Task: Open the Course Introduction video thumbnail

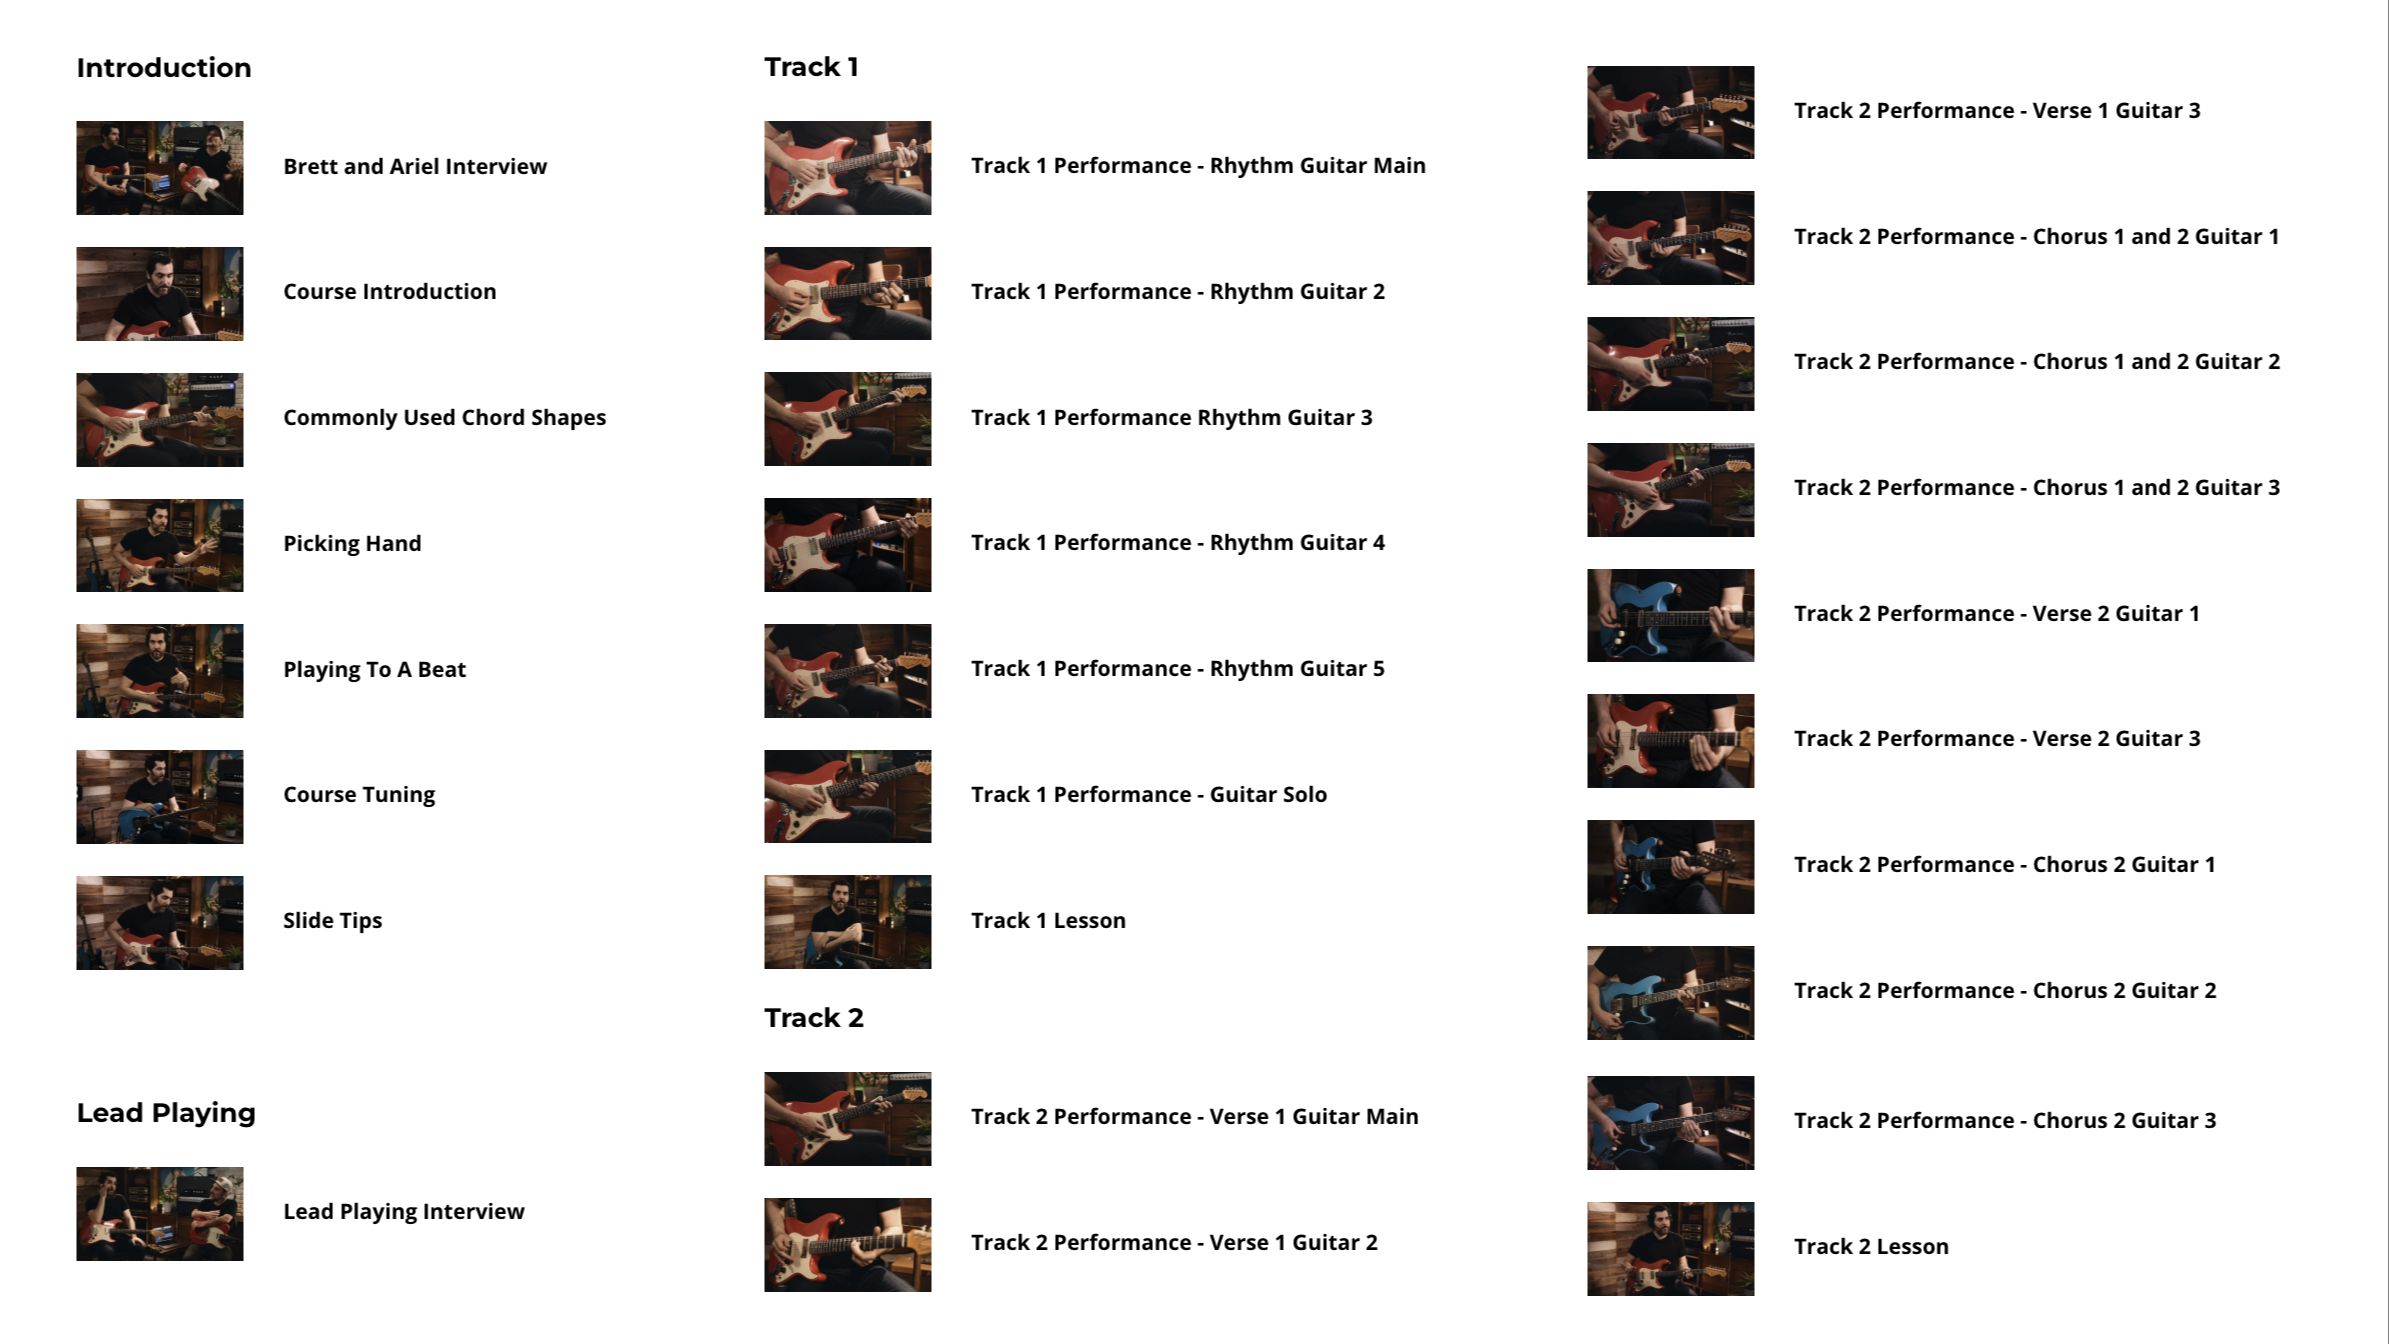Action: (159, 294)
